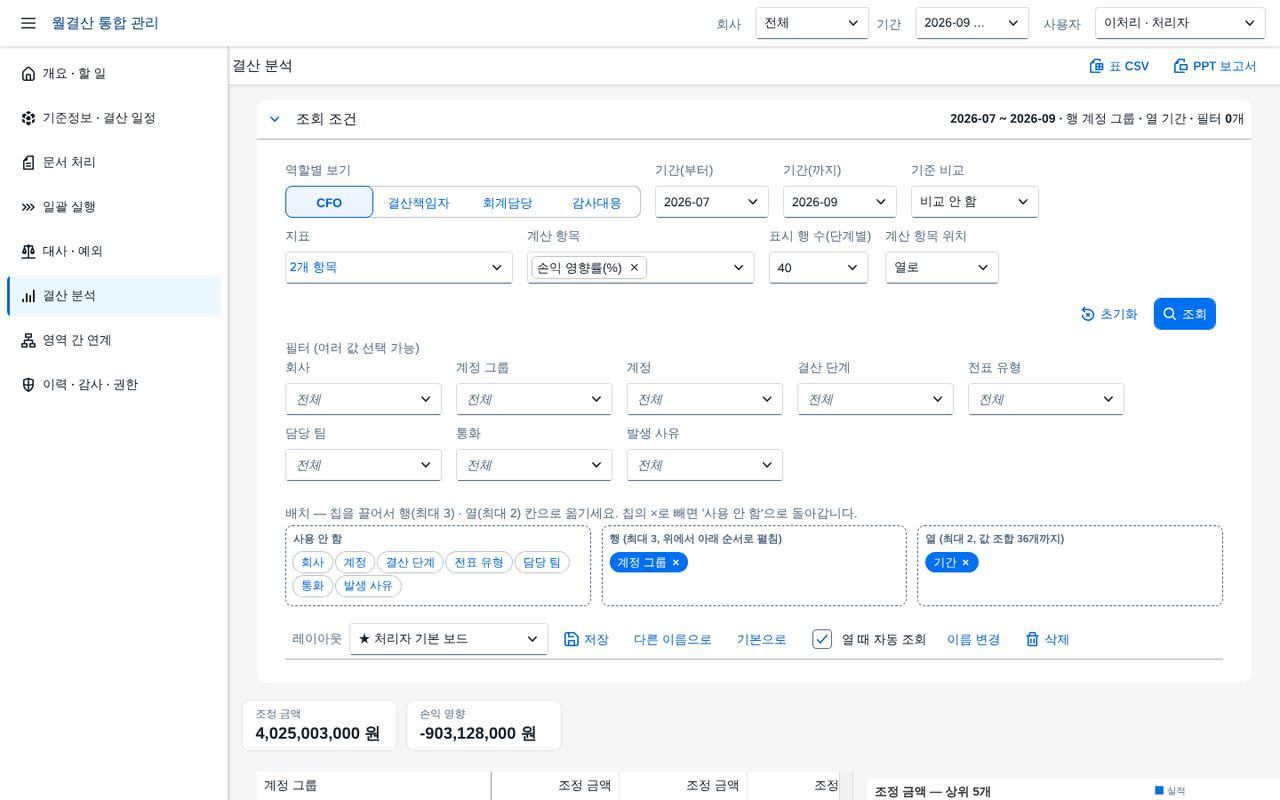Click the 영역 간 연계 hierarchy icon

(28, 340)
